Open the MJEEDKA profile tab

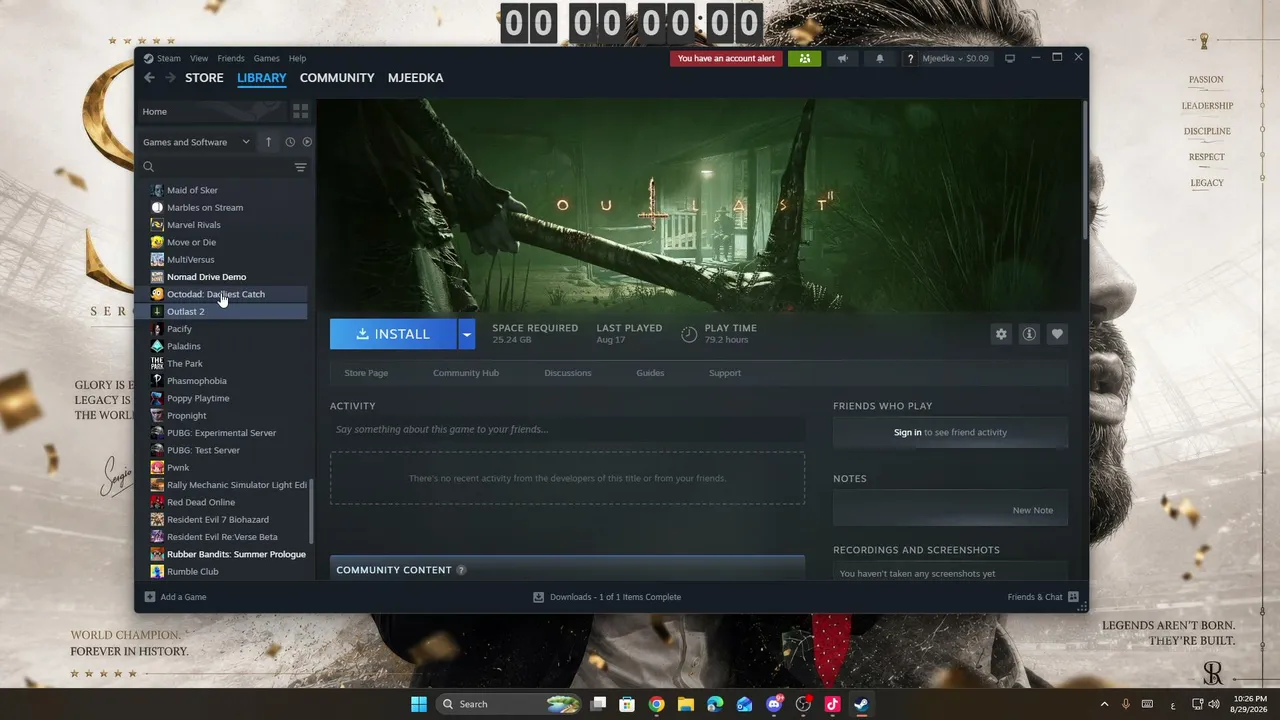tap(416, 78)
